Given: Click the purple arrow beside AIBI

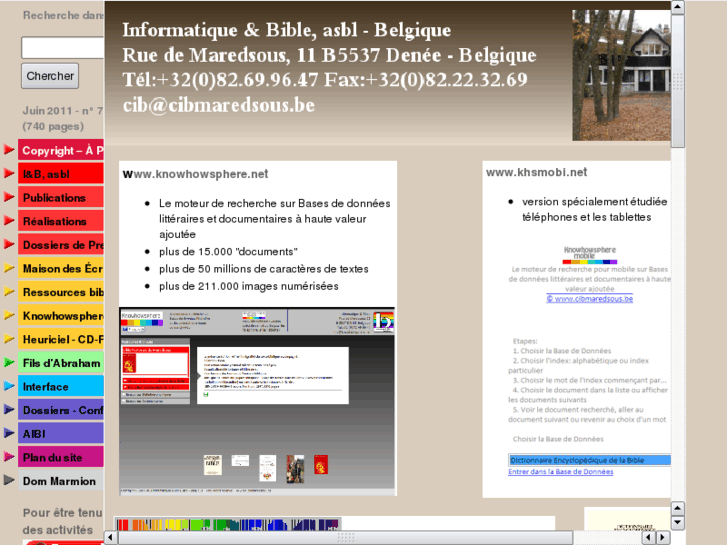Looking at the screenshot, I should (x=9, y=433).
